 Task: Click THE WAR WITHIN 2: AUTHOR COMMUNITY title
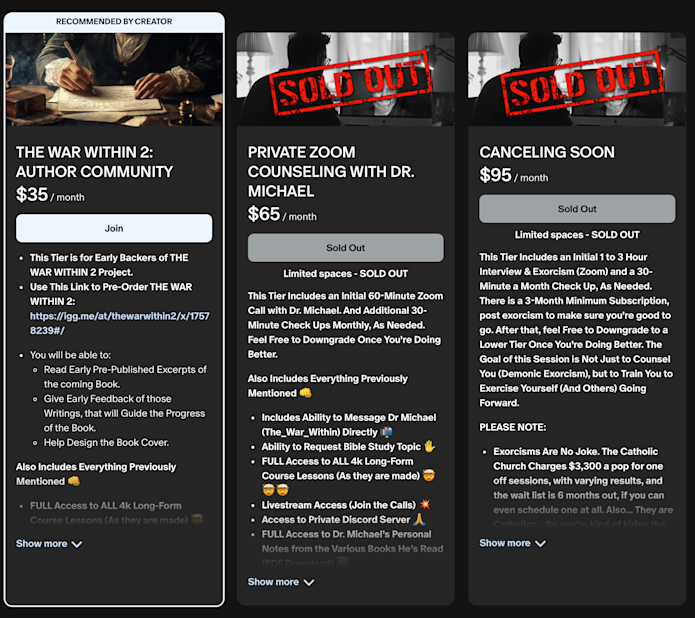94,162
